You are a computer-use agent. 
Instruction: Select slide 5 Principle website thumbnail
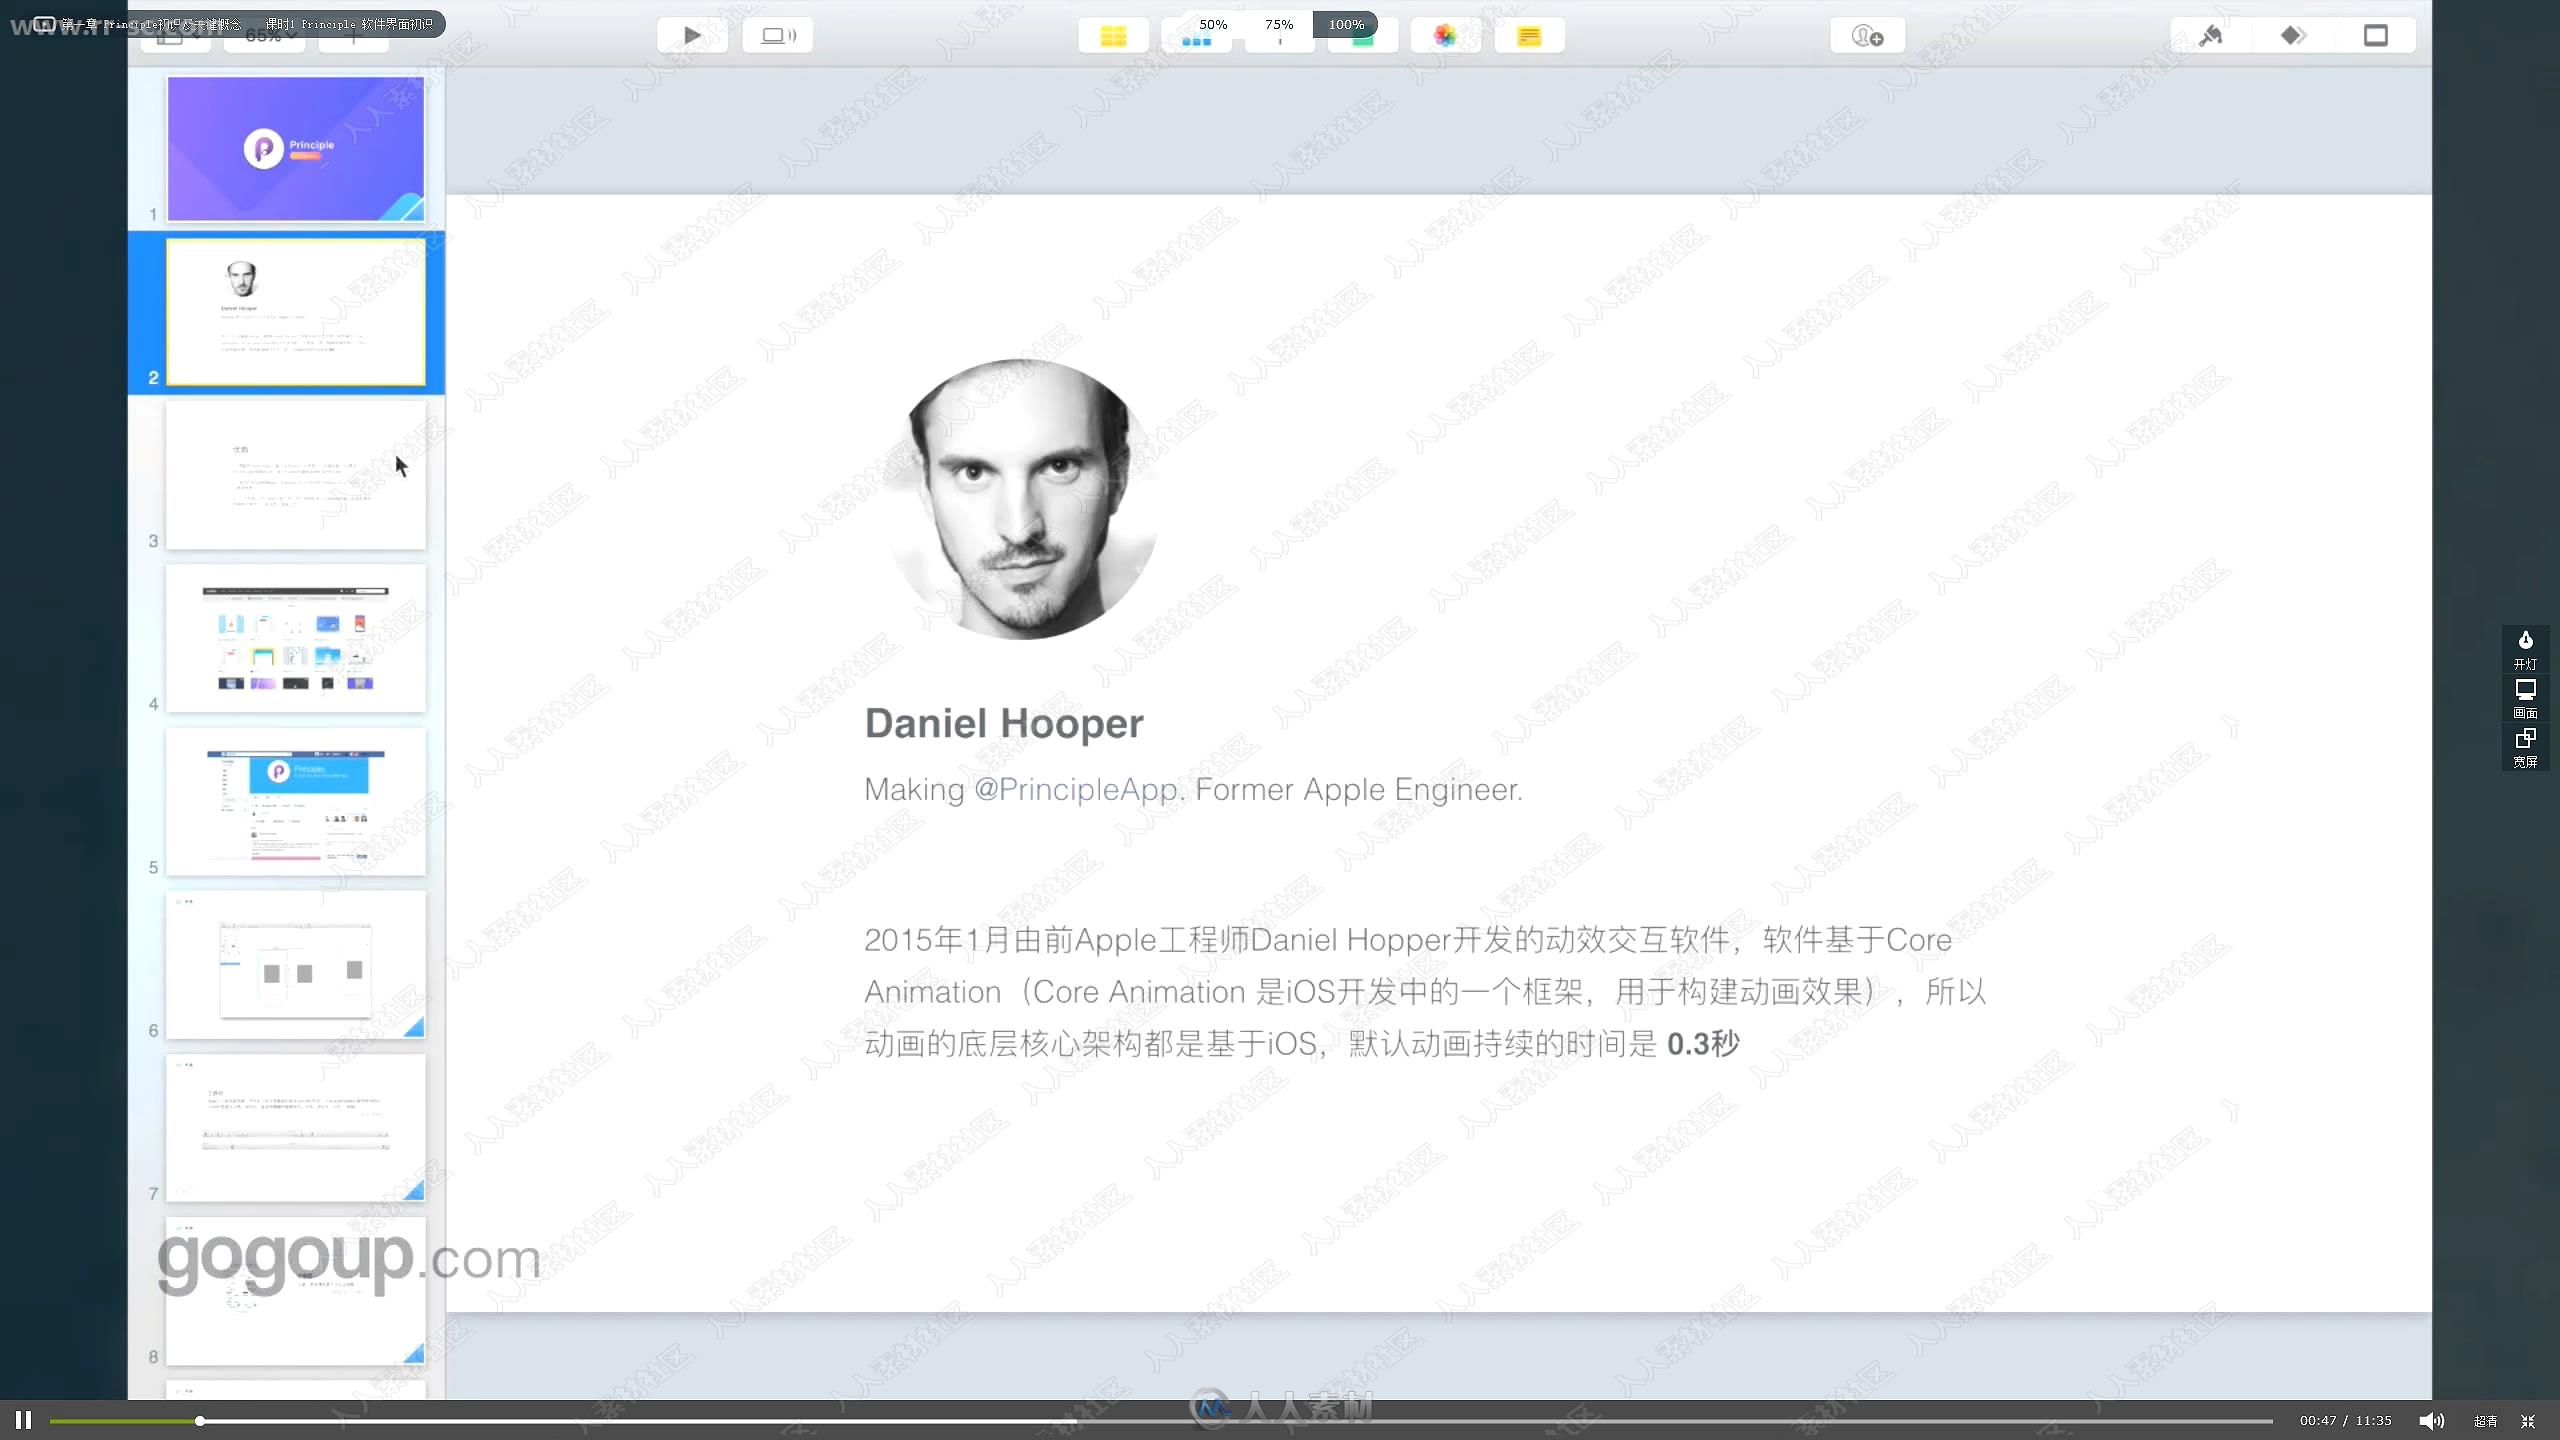tap(296, 801)
